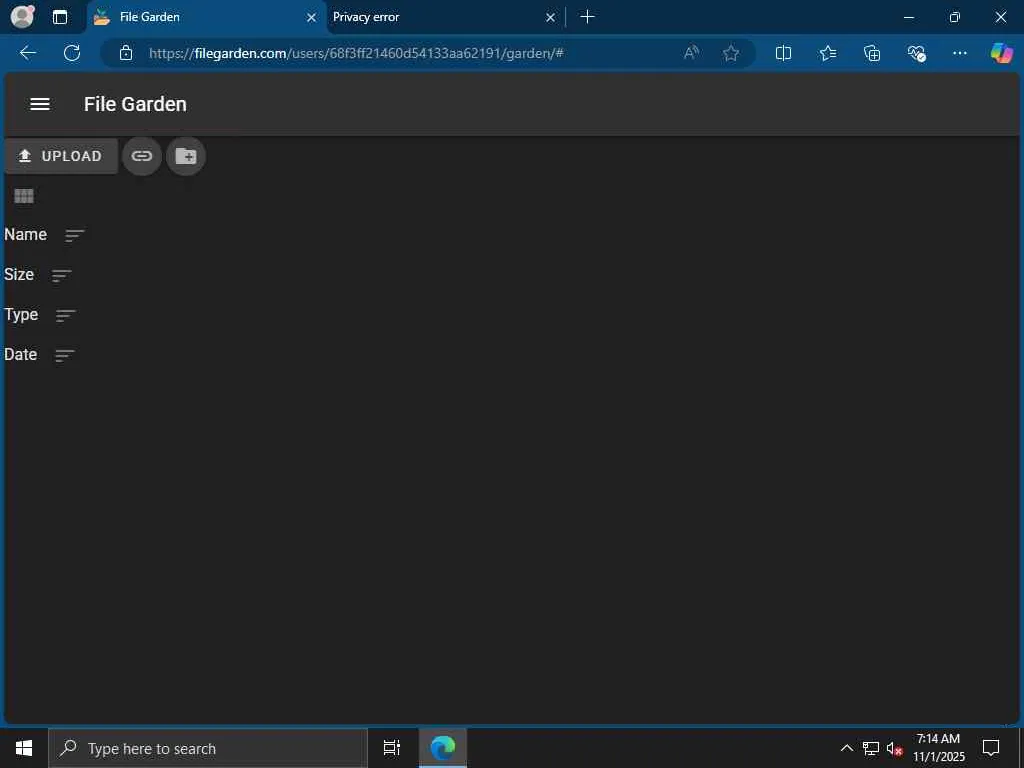This screenshot has width=1024, height=768.
Task: Open the muted volume tray icon
Action: (894, 748)
